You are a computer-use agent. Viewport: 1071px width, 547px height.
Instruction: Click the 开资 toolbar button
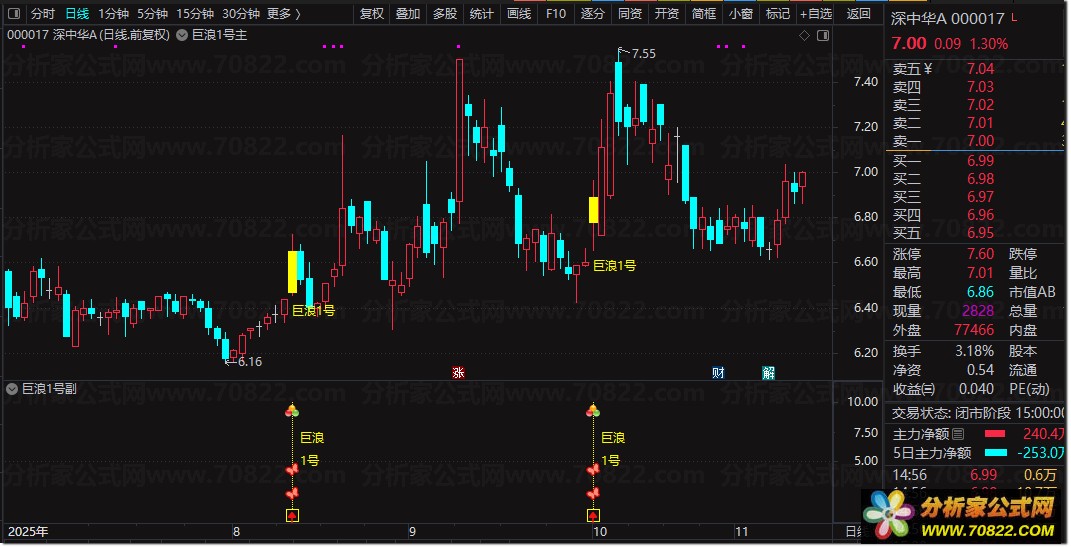(x=667, y=14)
